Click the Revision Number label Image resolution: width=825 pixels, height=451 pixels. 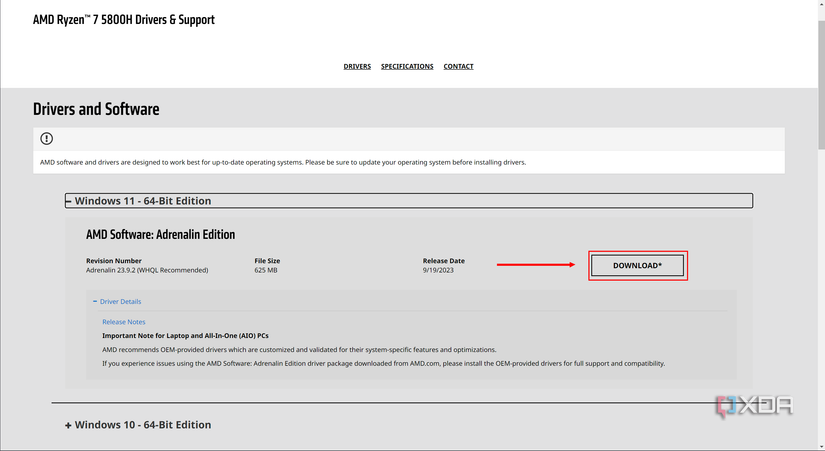click(114, 260)
